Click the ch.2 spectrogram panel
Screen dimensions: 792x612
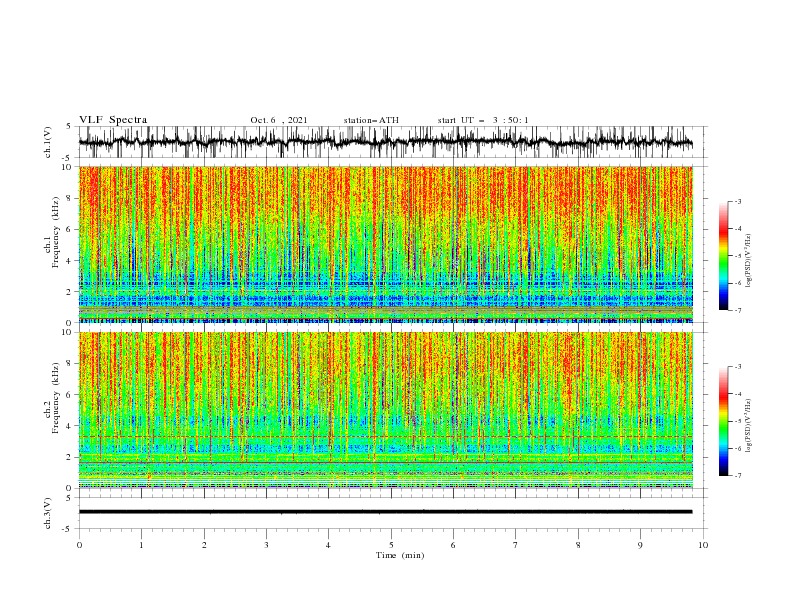coord(385,410)
